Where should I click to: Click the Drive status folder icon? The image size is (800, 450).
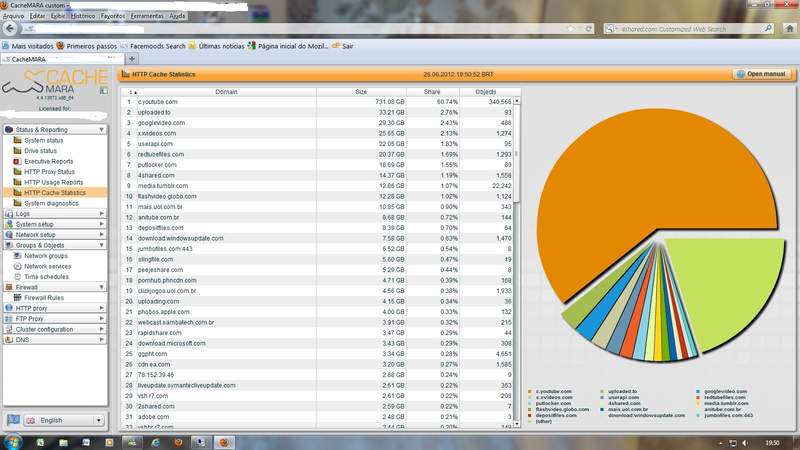[17, 151]
